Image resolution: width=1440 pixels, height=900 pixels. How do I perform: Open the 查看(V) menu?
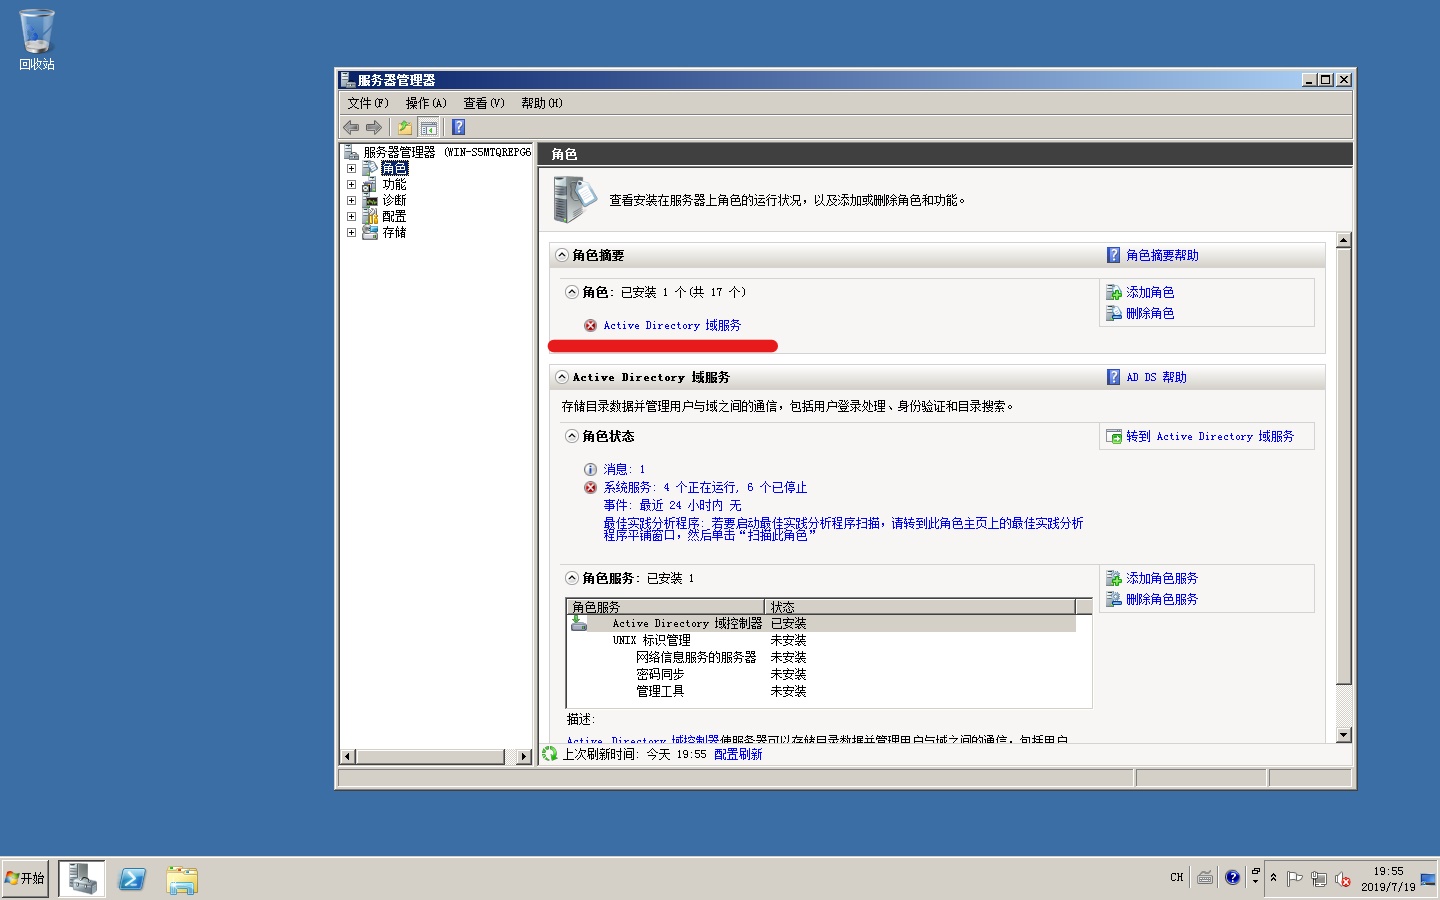click(483, 103)
